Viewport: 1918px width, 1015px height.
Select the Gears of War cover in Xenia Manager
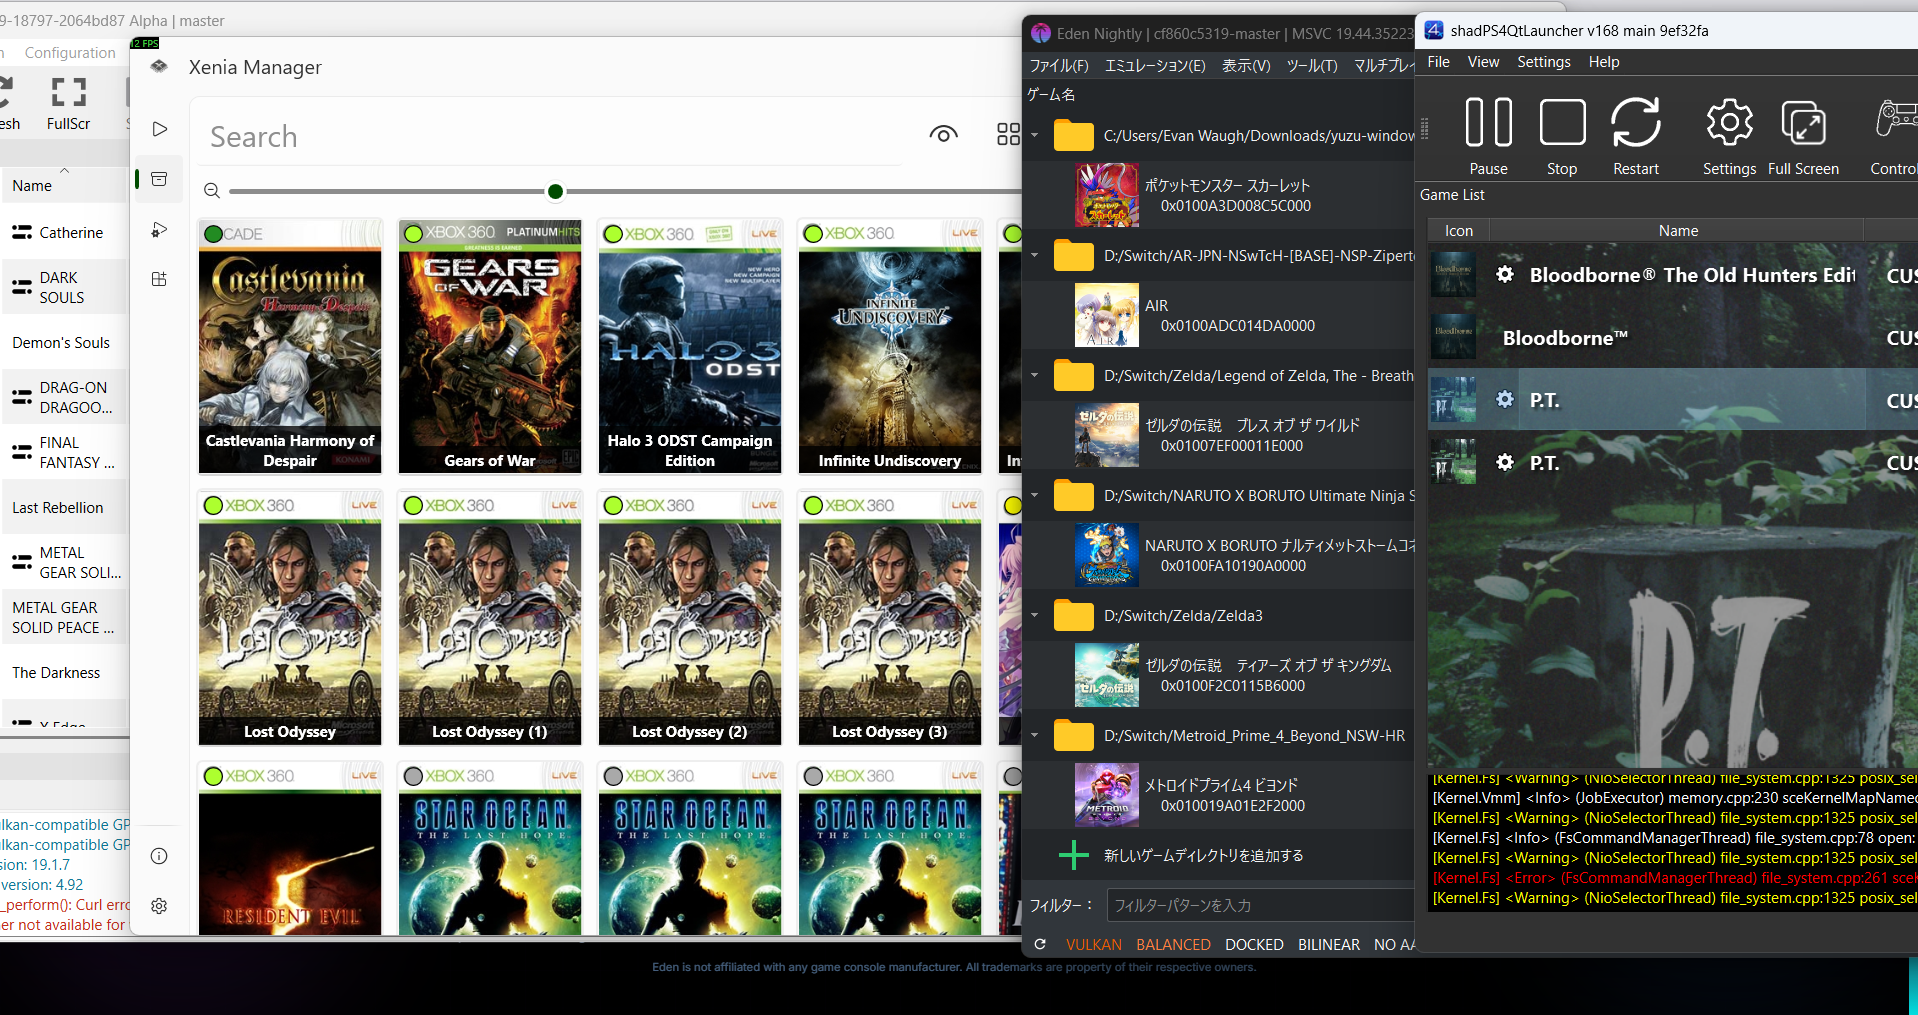(490, 346)
